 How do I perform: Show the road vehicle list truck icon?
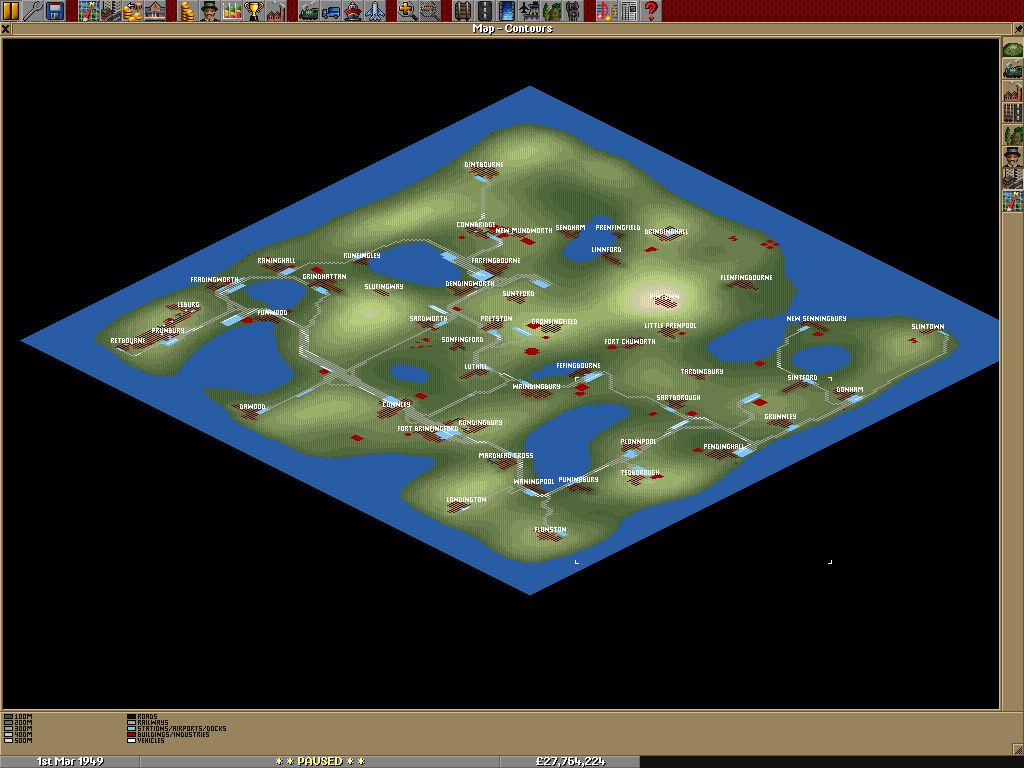tap(331, 10)
